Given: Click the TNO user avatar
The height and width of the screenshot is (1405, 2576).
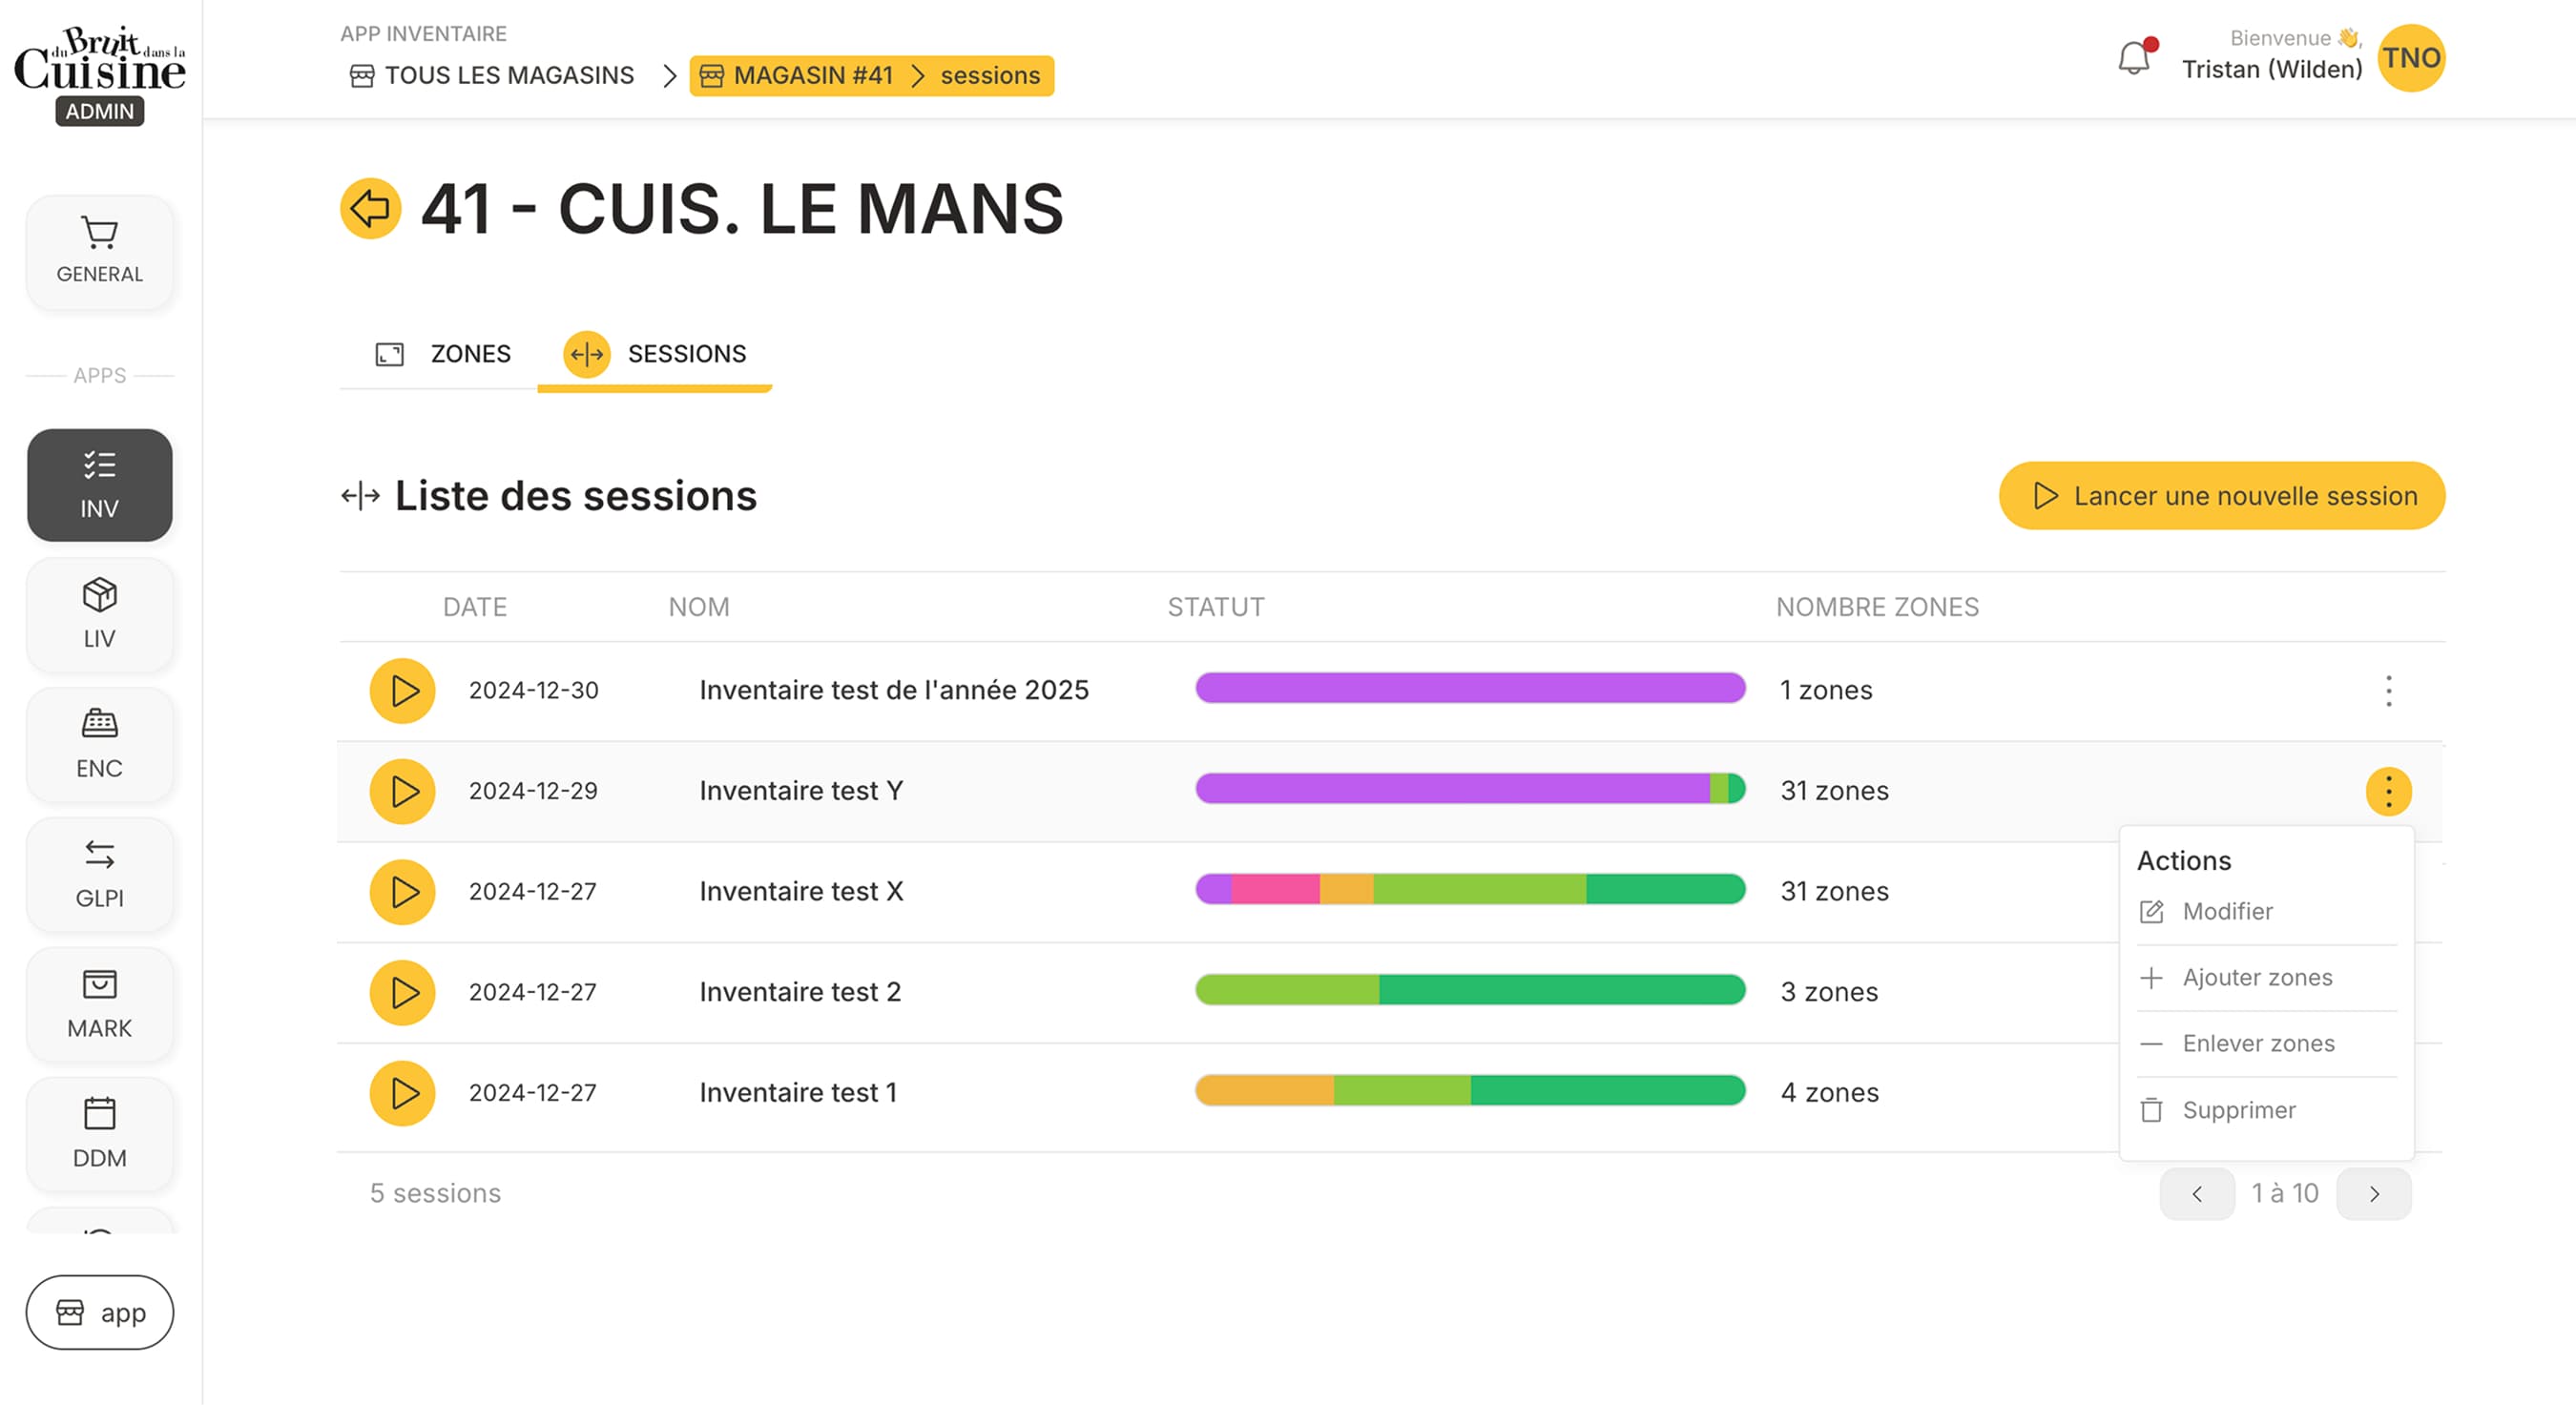Looking at the screenshot, I should pos(2411,58).
